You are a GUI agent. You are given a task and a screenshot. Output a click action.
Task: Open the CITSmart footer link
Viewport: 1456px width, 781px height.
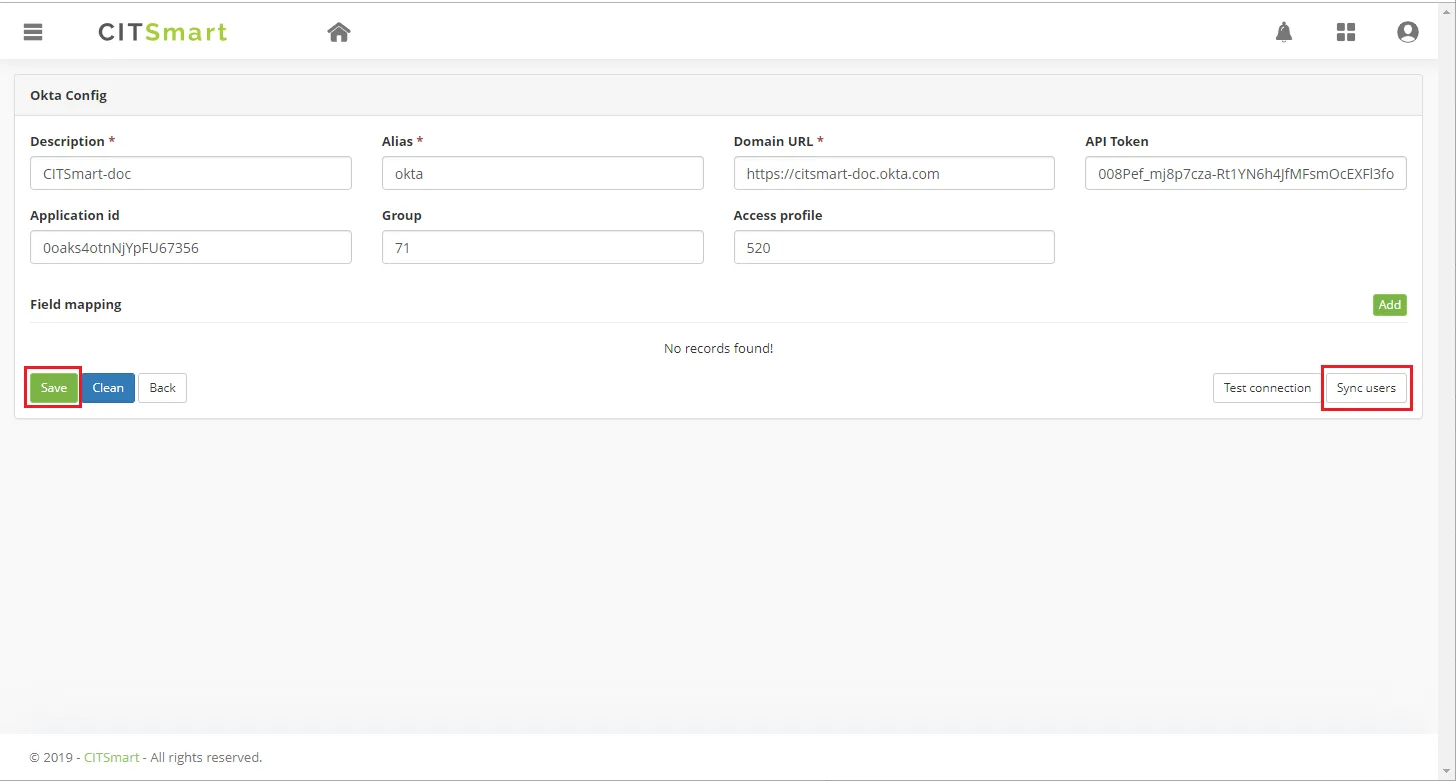[x=111, y=758]
